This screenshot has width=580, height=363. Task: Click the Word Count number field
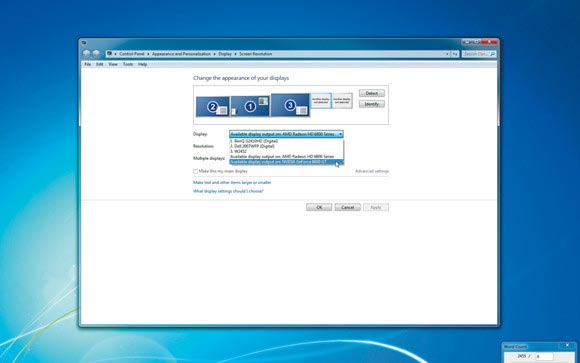coord(544,356)
